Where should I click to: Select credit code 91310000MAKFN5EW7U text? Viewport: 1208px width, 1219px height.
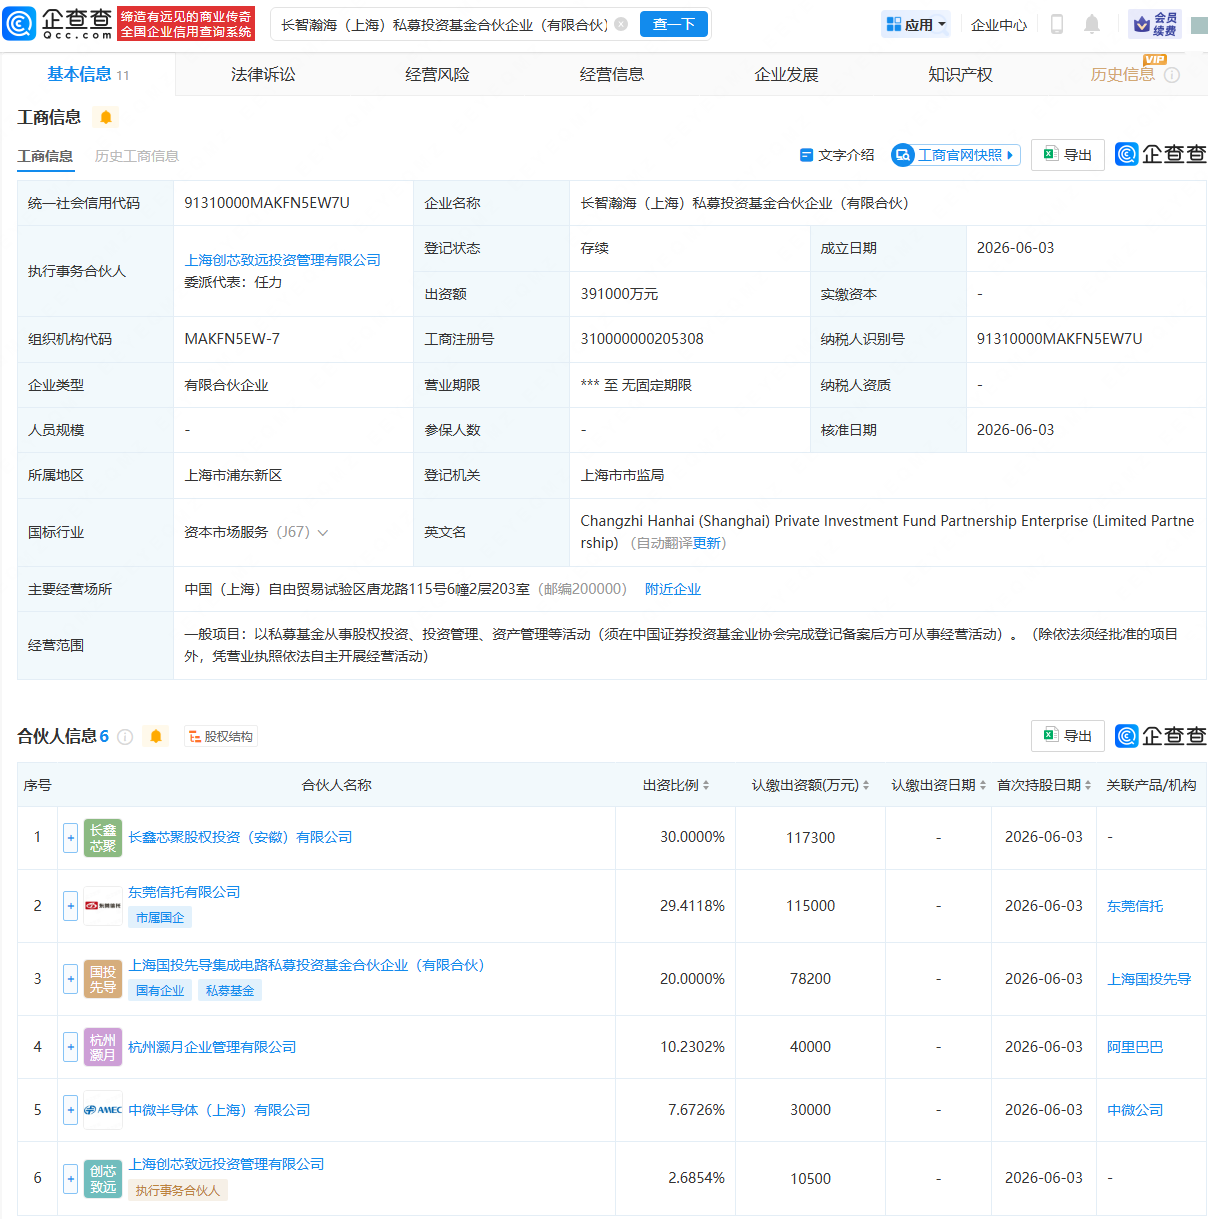point(267,203)
